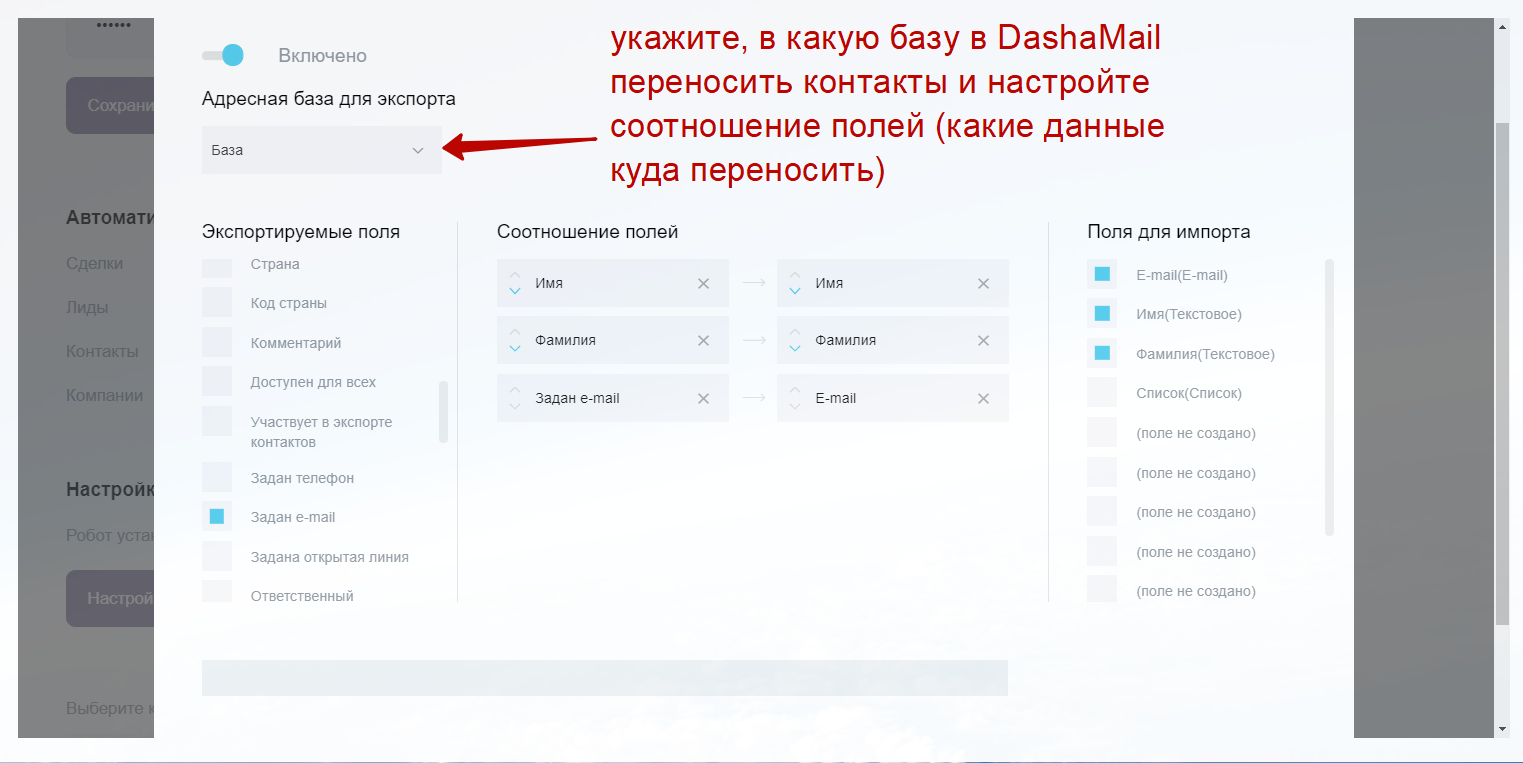Remove the right E-mail import field with X
This screenshot has width=1523, height=763.
point(983,399)
